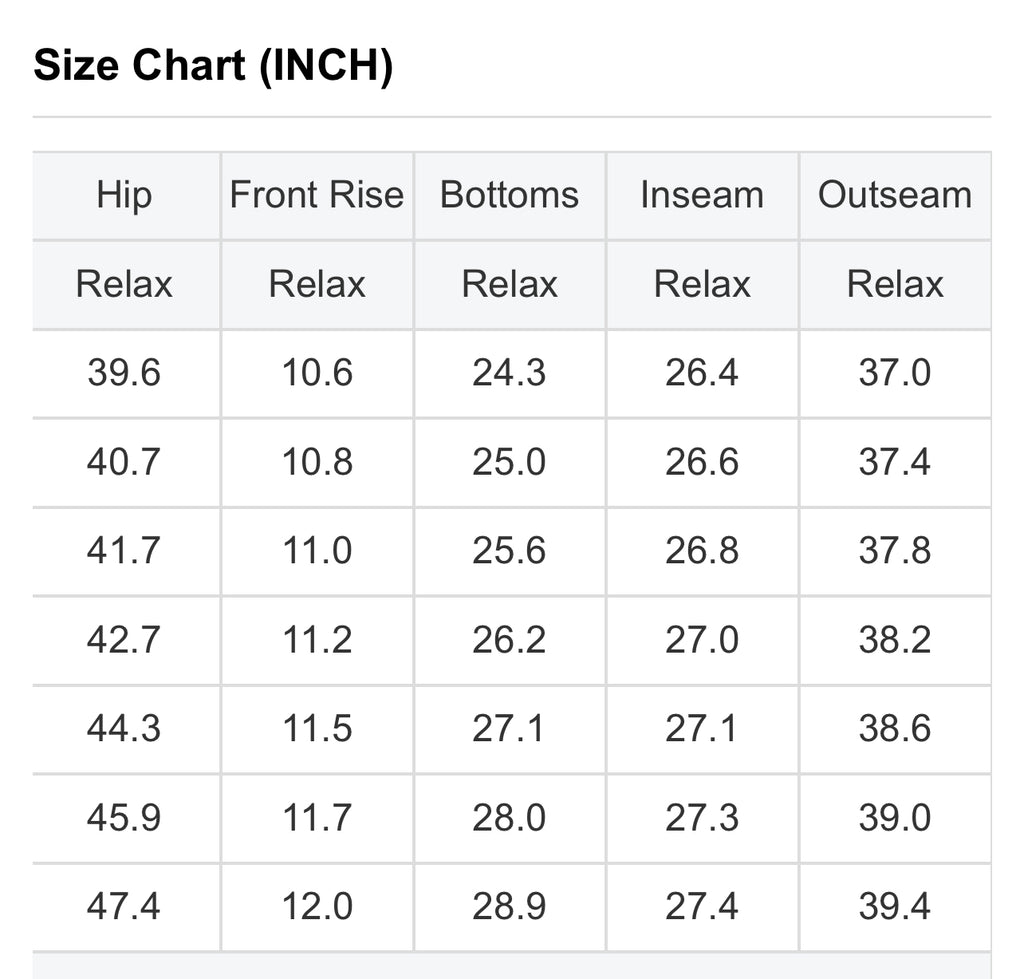Click the 39.4 outseam value
Screen dimensions: 1024x979
tap(895, 907)
